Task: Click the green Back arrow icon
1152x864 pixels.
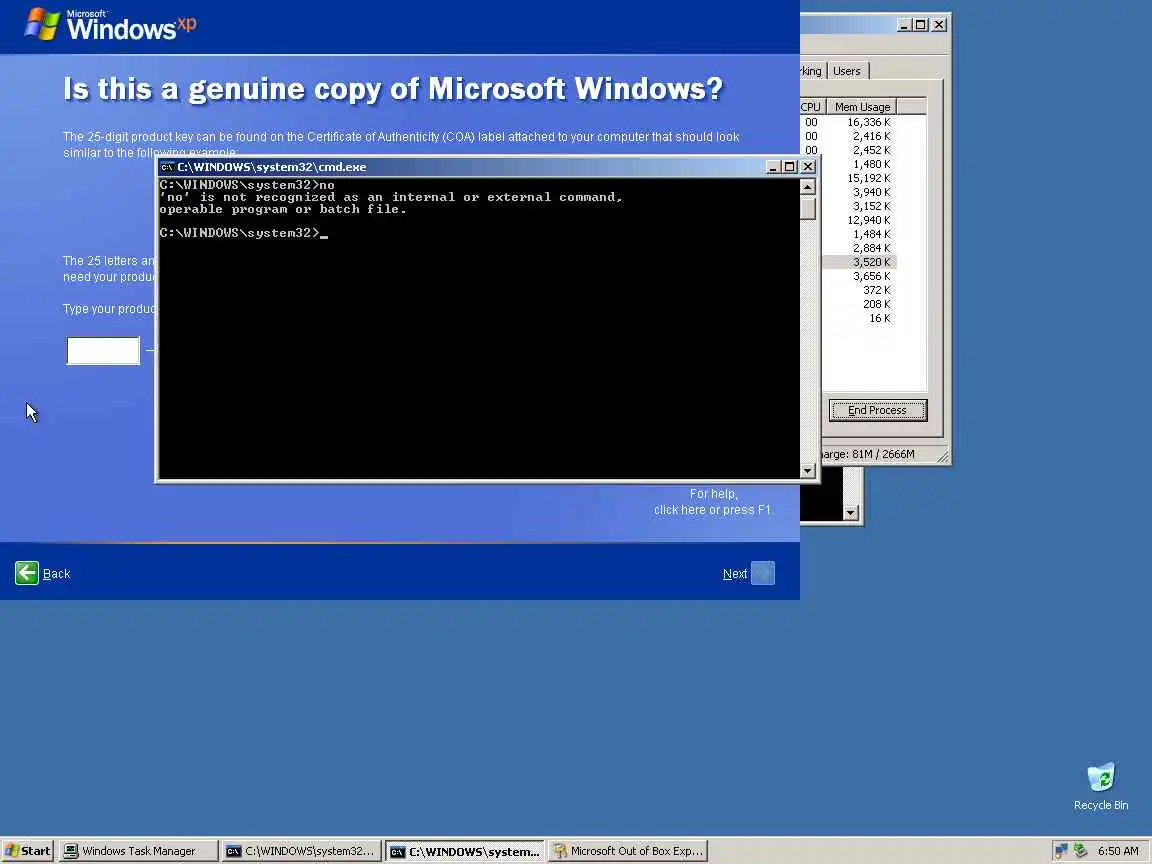Action: coord(26,573)
